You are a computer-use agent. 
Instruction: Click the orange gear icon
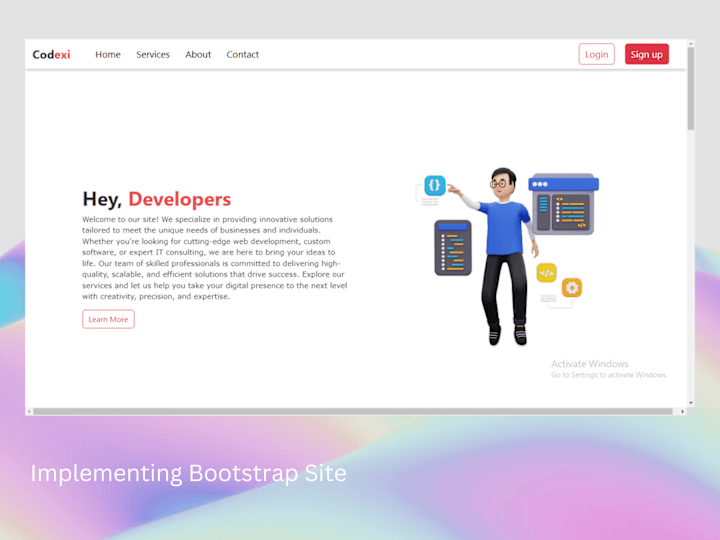tap(572, 288)
